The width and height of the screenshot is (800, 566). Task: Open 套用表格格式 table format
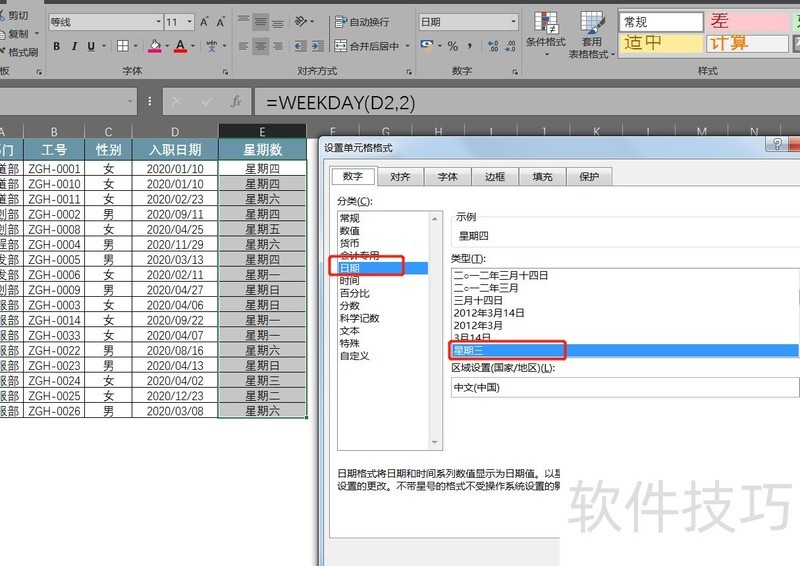[x=591, y=35]
